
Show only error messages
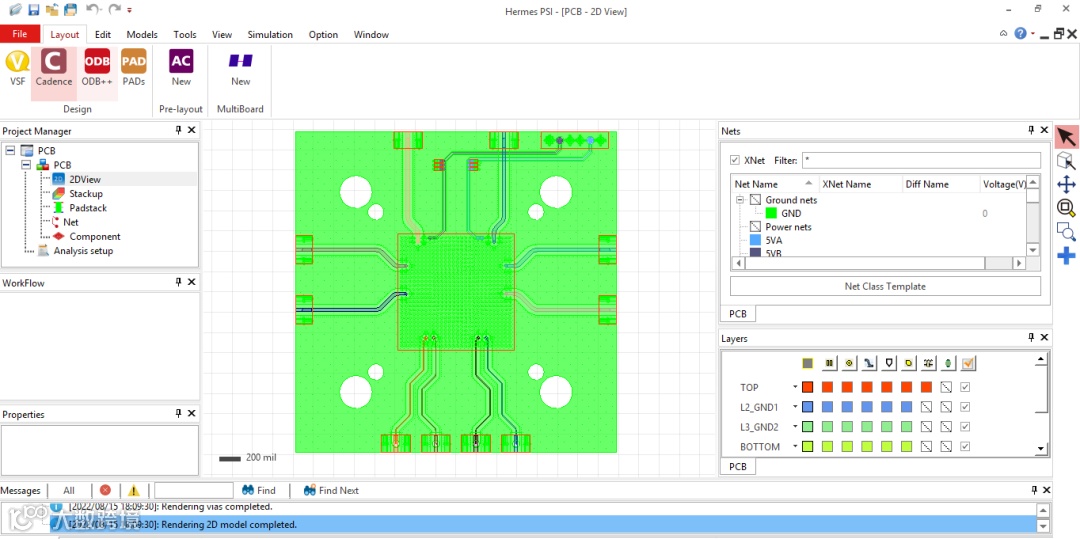[105, 490]
